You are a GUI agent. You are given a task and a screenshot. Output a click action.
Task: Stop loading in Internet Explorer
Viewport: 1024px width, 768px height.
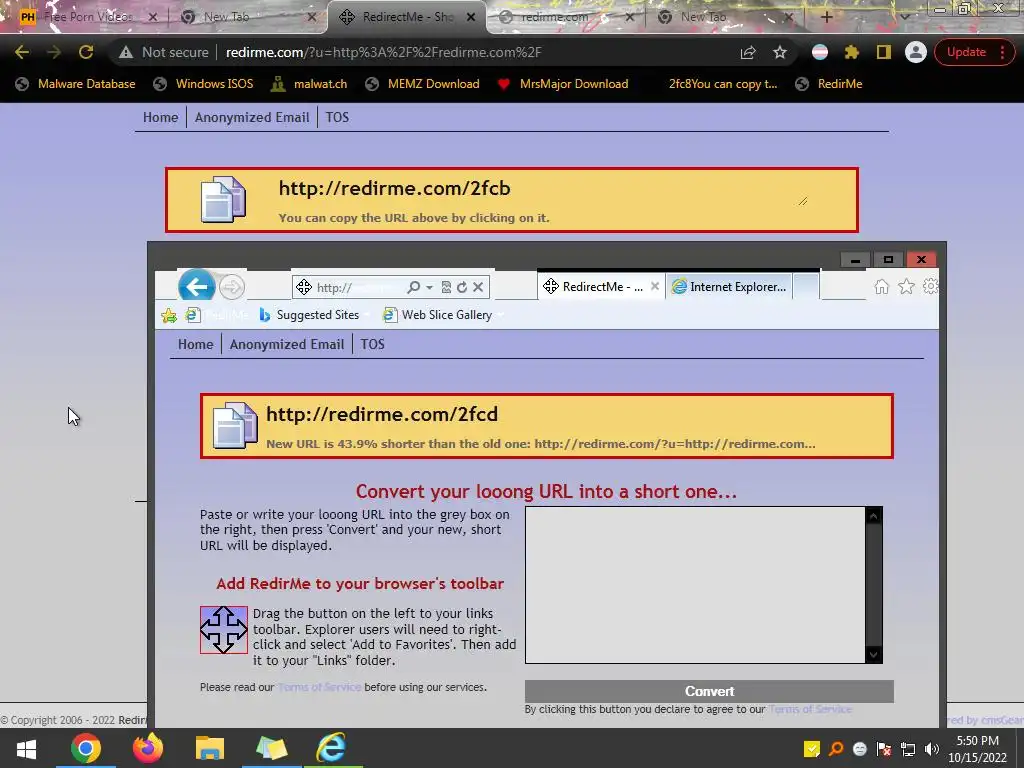(478, 287)
